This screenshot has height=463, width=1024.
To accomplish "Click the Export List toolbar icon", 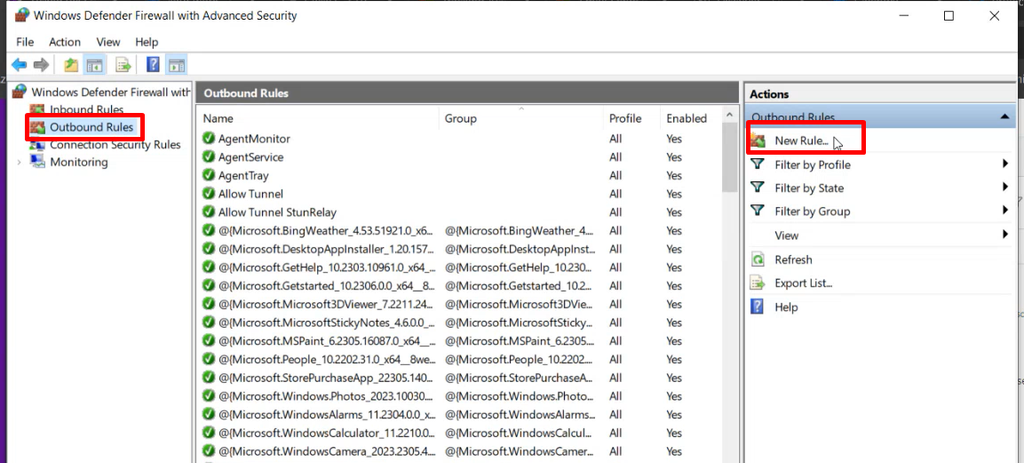I will coord(123,65).
